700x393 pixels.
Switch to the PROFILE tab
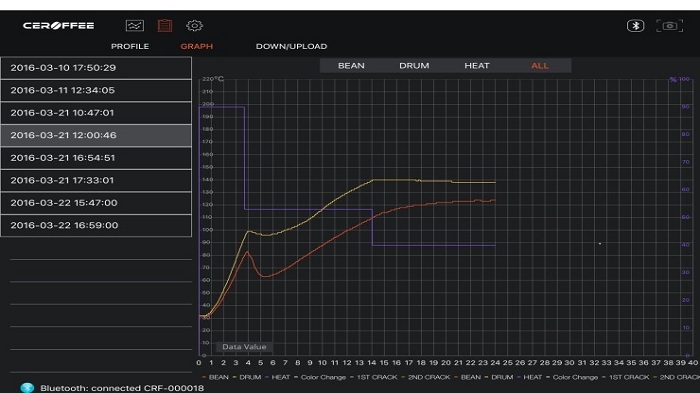click(x=130, y=46)
